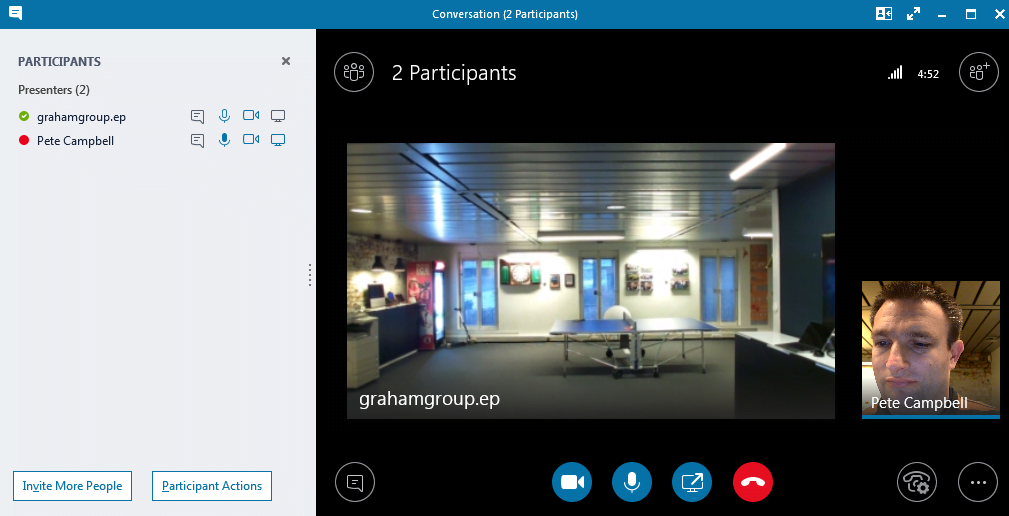Click screen share icon for Pete Campbell
This screenshot has height=516, width=1009.
point(278,140)
